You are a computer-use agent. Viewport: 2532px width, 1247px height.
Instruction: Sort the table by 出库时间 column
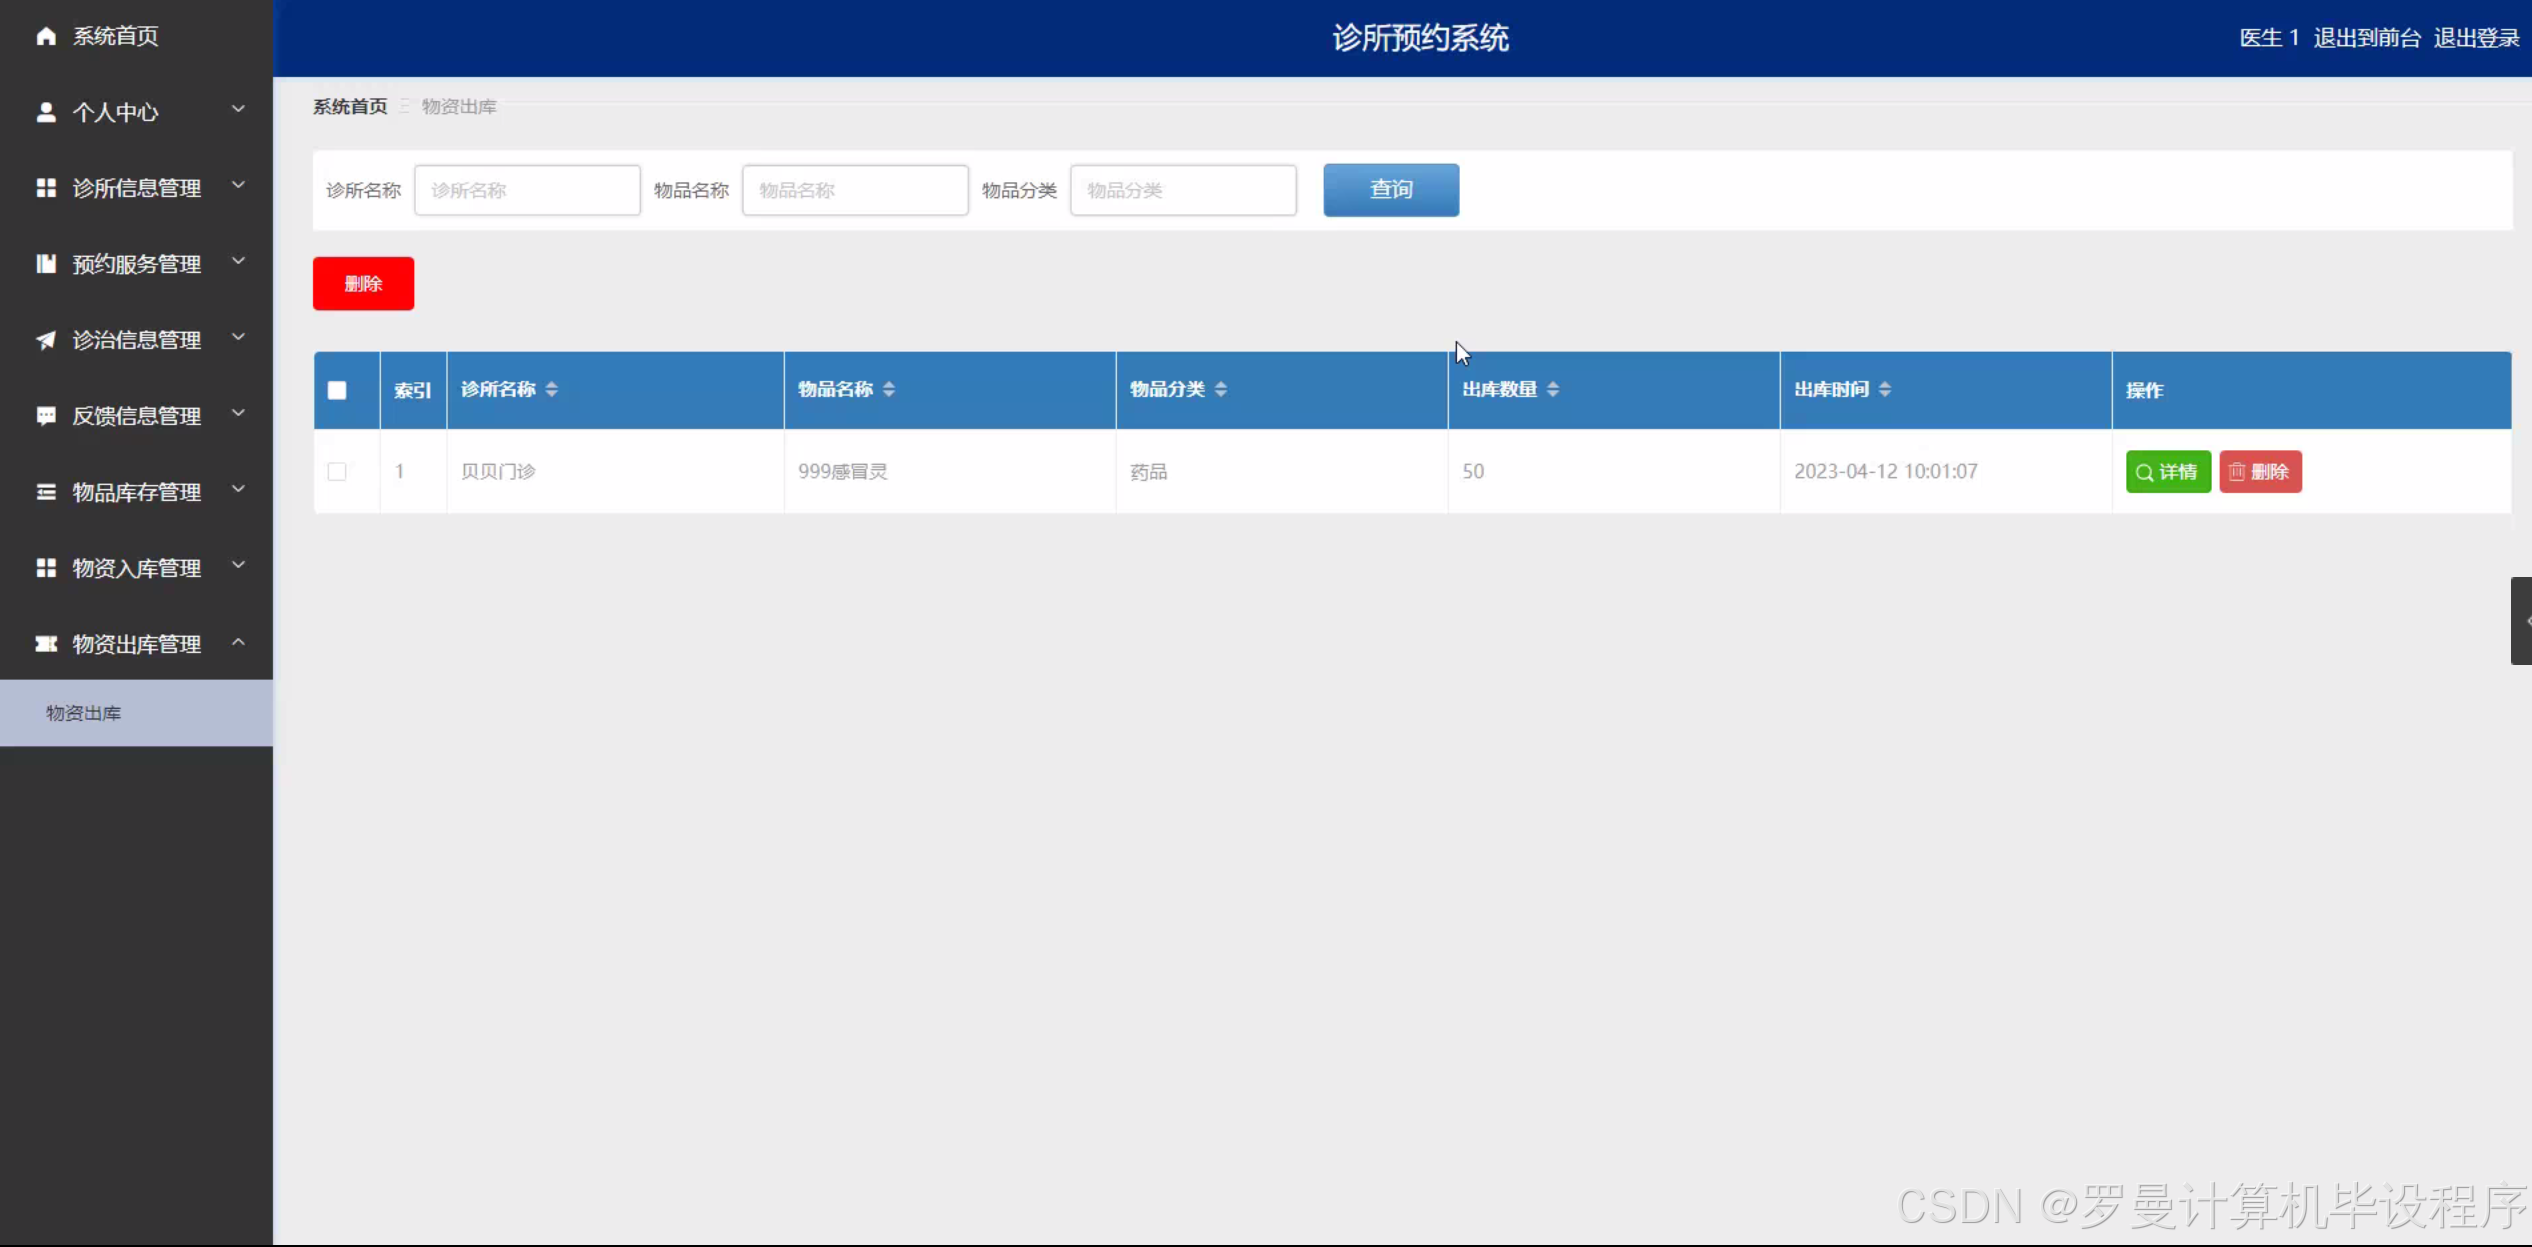pyautogui.click(x=1884, y=390)
